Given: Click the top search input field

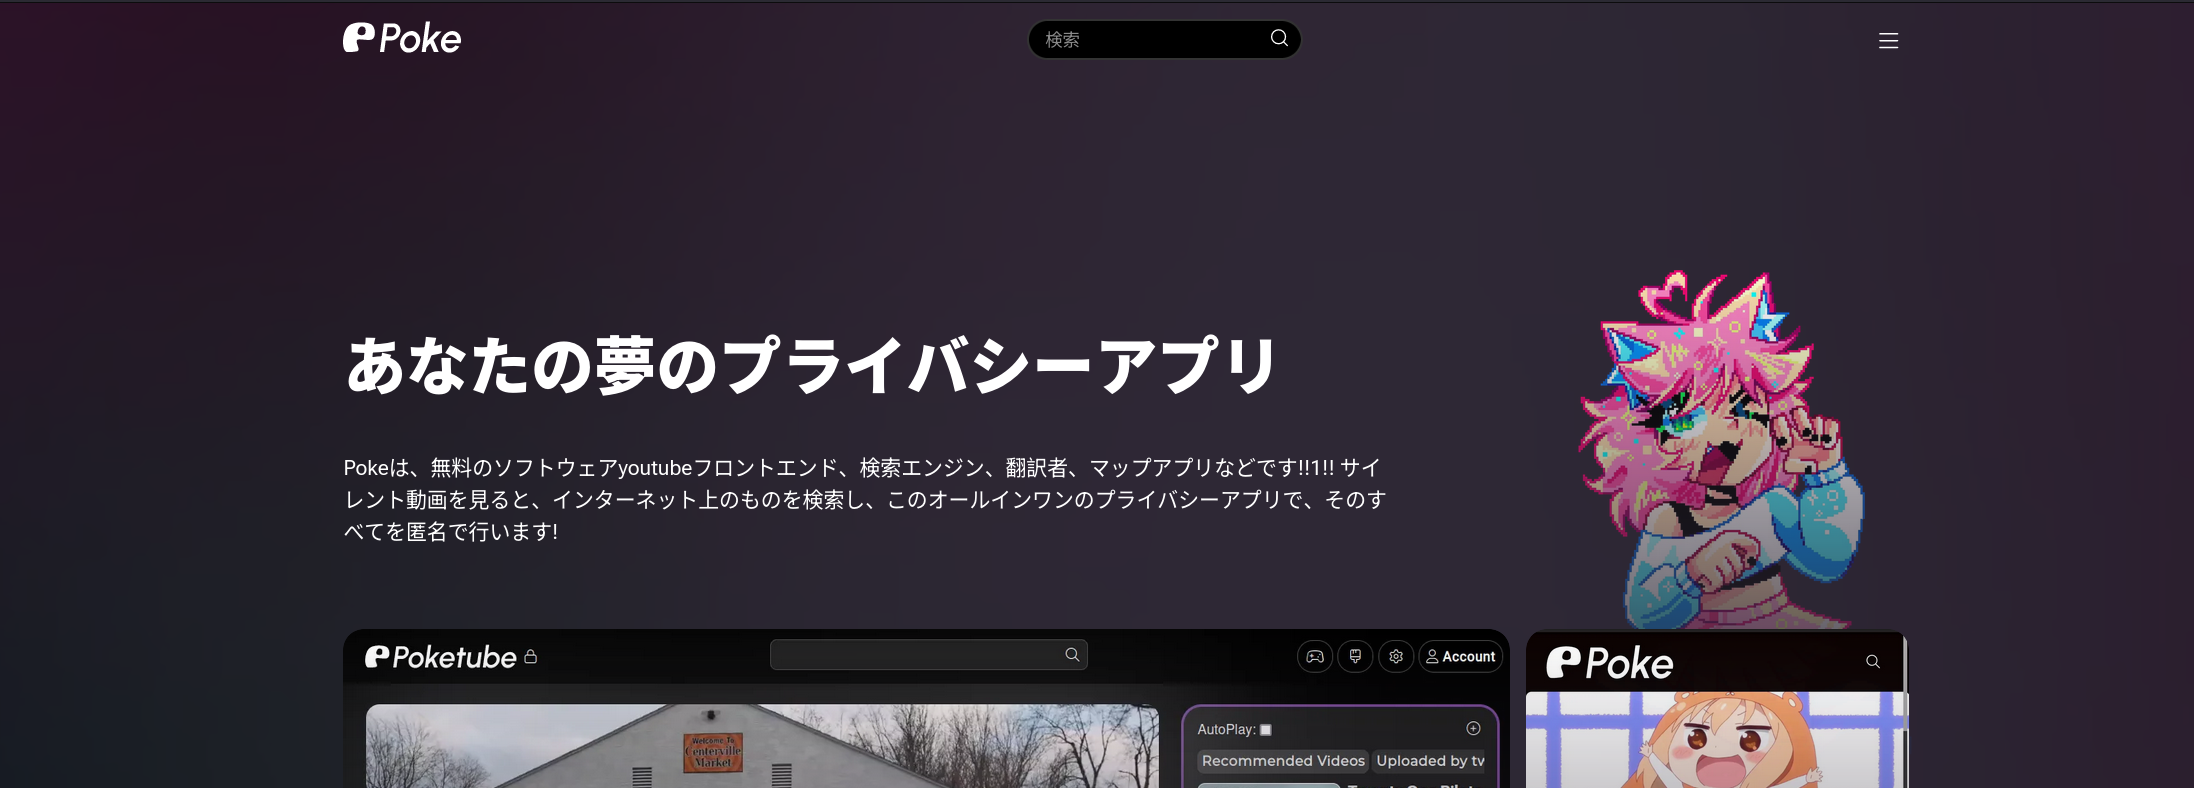Looking at the screenshot, I should click(1150, 40).
